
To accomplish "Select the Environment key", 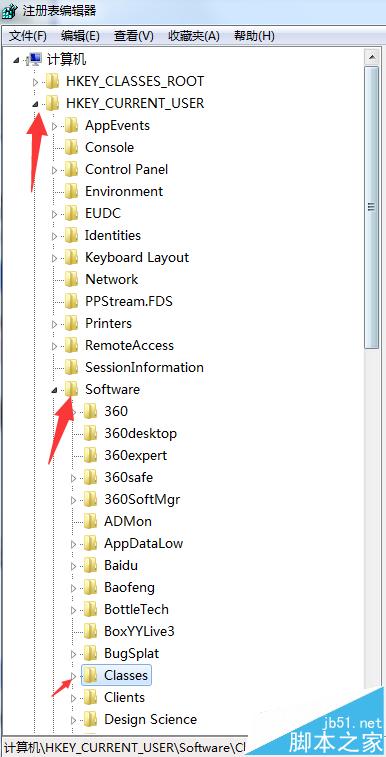I will [x=124, y=191].
